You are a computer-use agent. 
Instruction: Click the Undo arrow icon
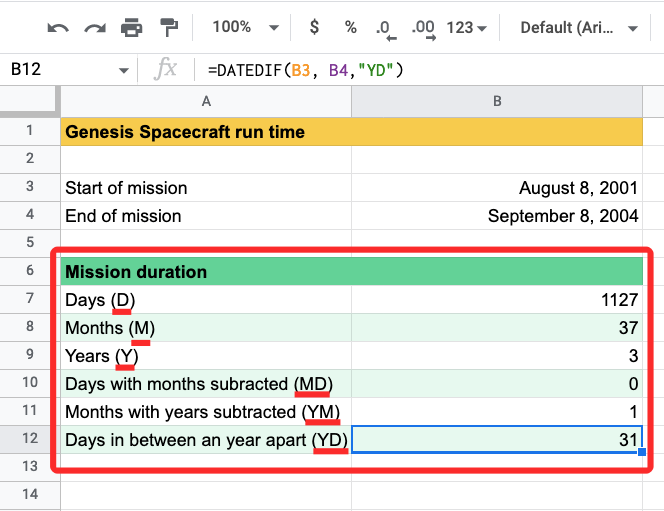pos(58,27)
